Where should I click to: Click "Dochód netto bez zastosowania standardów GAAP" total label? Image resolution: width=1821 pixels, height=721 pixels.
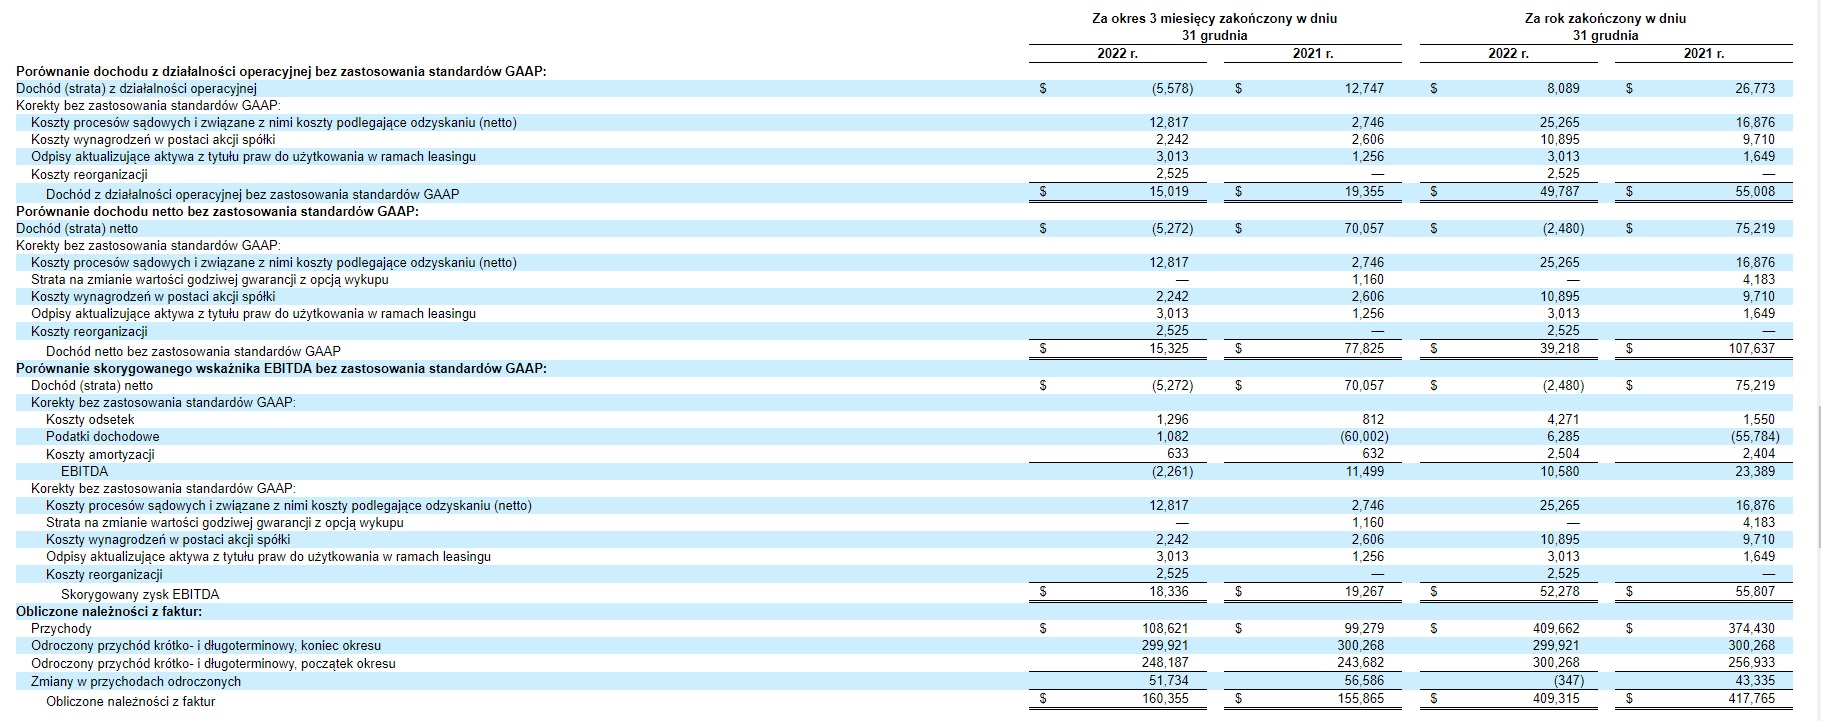point(193,351)
